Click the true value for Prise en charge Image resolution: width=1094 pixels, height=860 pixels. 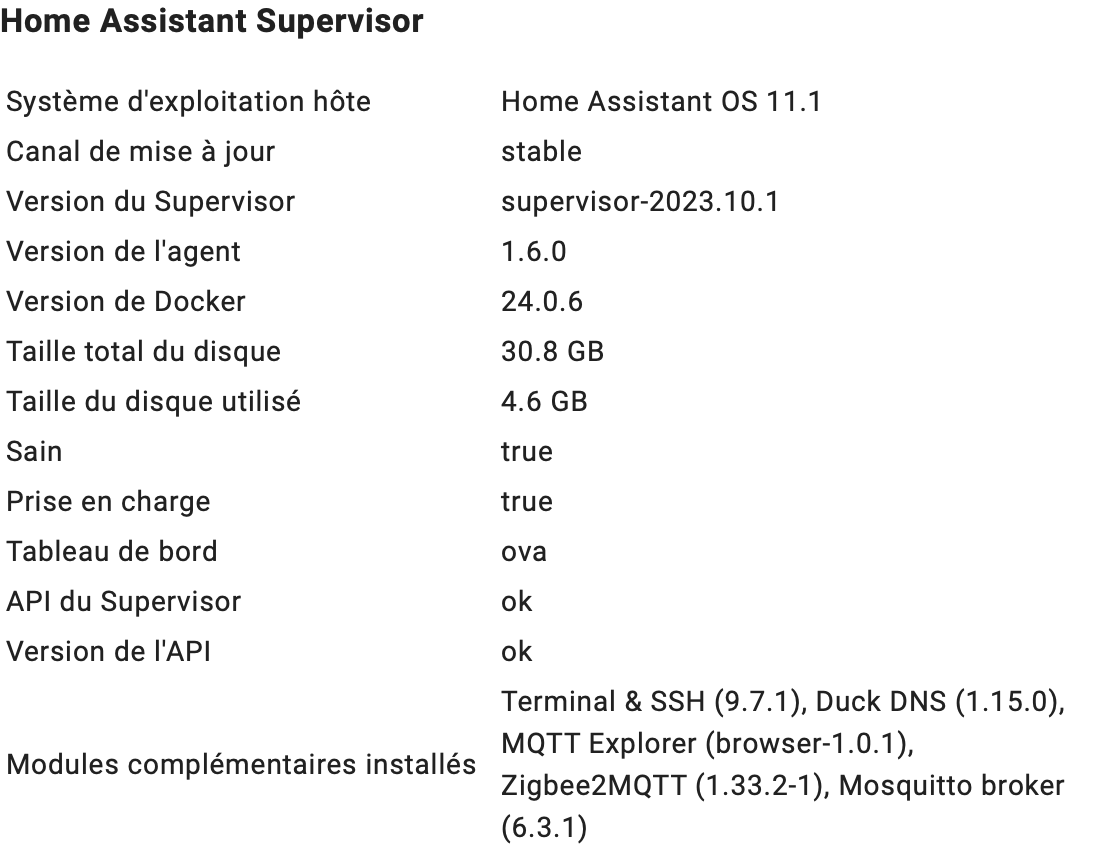pyautogui.click(x=527, y=502)
